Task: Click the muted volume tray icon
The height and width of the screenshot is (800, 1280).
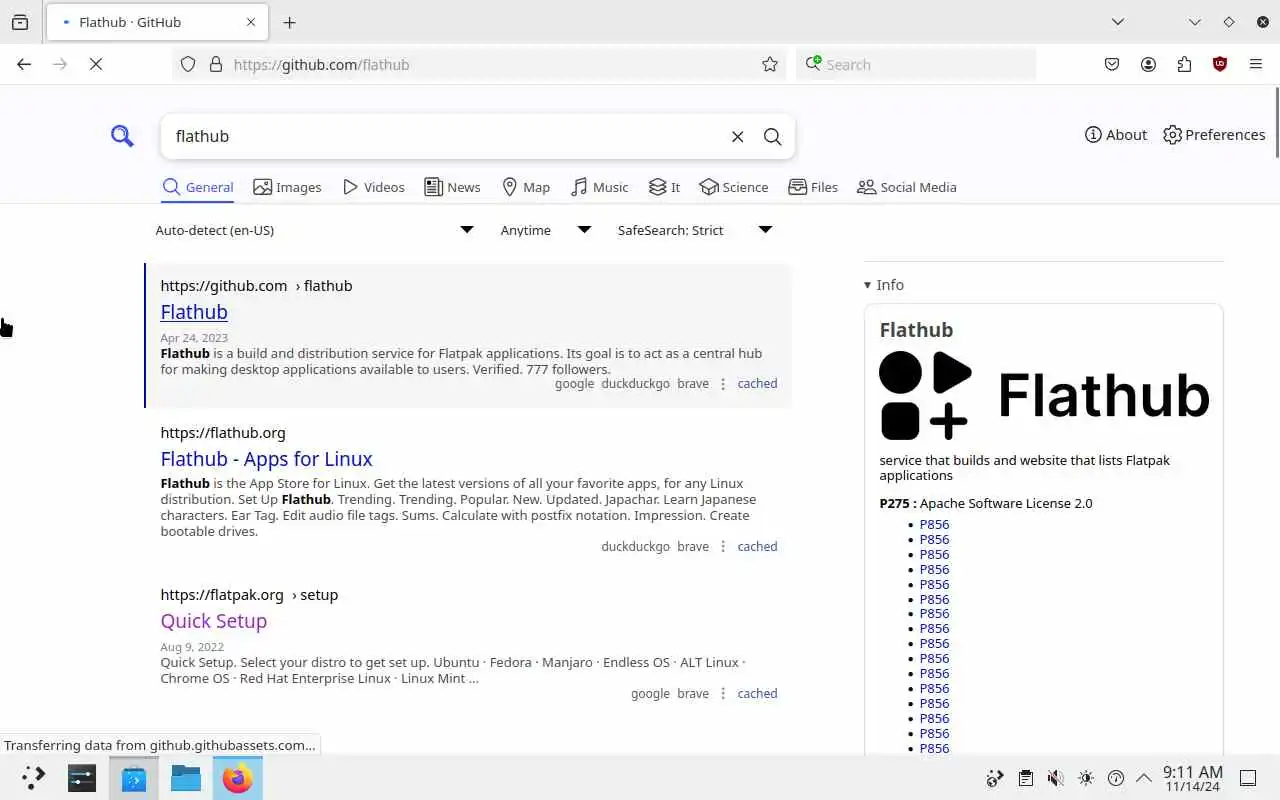Action: click(x=1055, y=778)
